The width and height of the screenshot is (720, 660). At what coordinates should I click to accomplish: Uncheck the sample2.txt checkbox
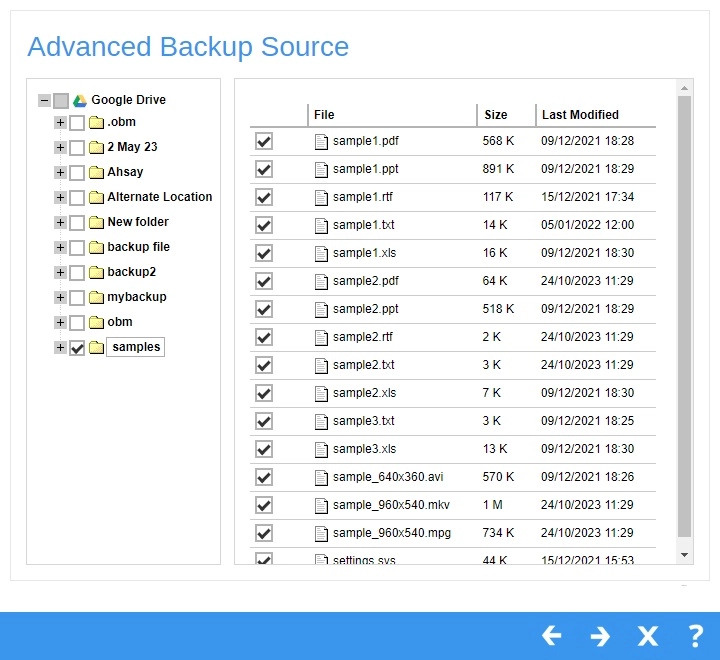coord(264,365)
